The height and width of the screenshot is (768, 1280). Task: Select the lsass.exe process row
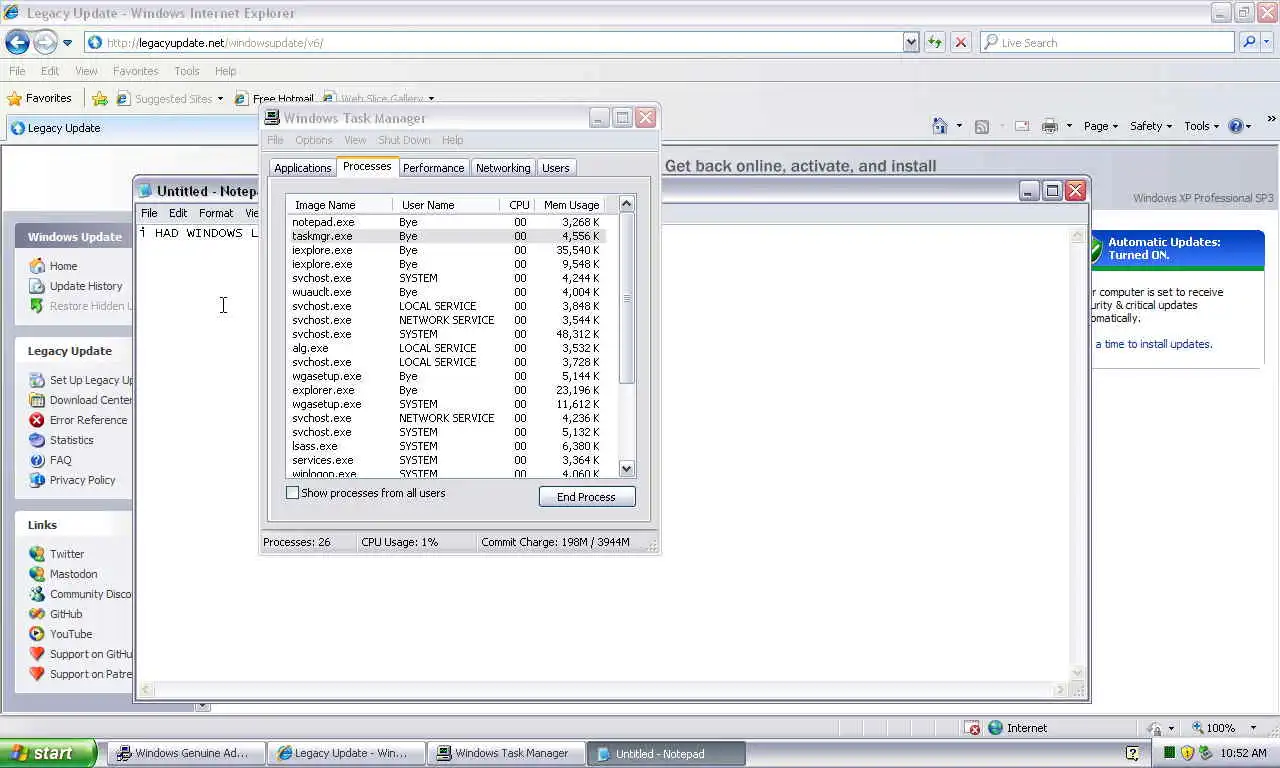click(446, 446)
